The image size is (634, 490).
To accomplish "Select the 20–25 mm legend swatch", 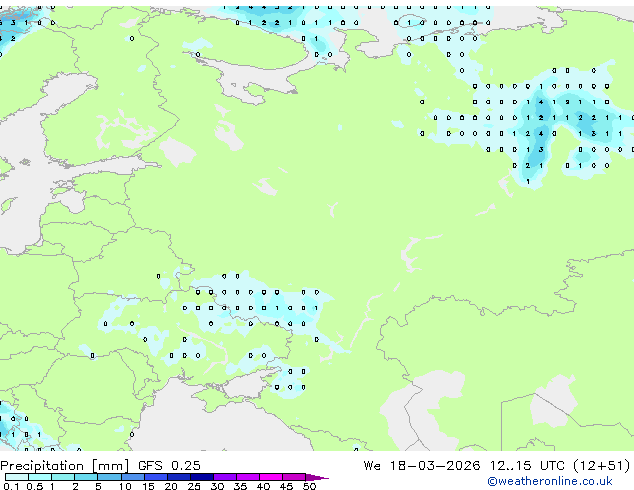I will pyautogui.click(x=179, y=477).
